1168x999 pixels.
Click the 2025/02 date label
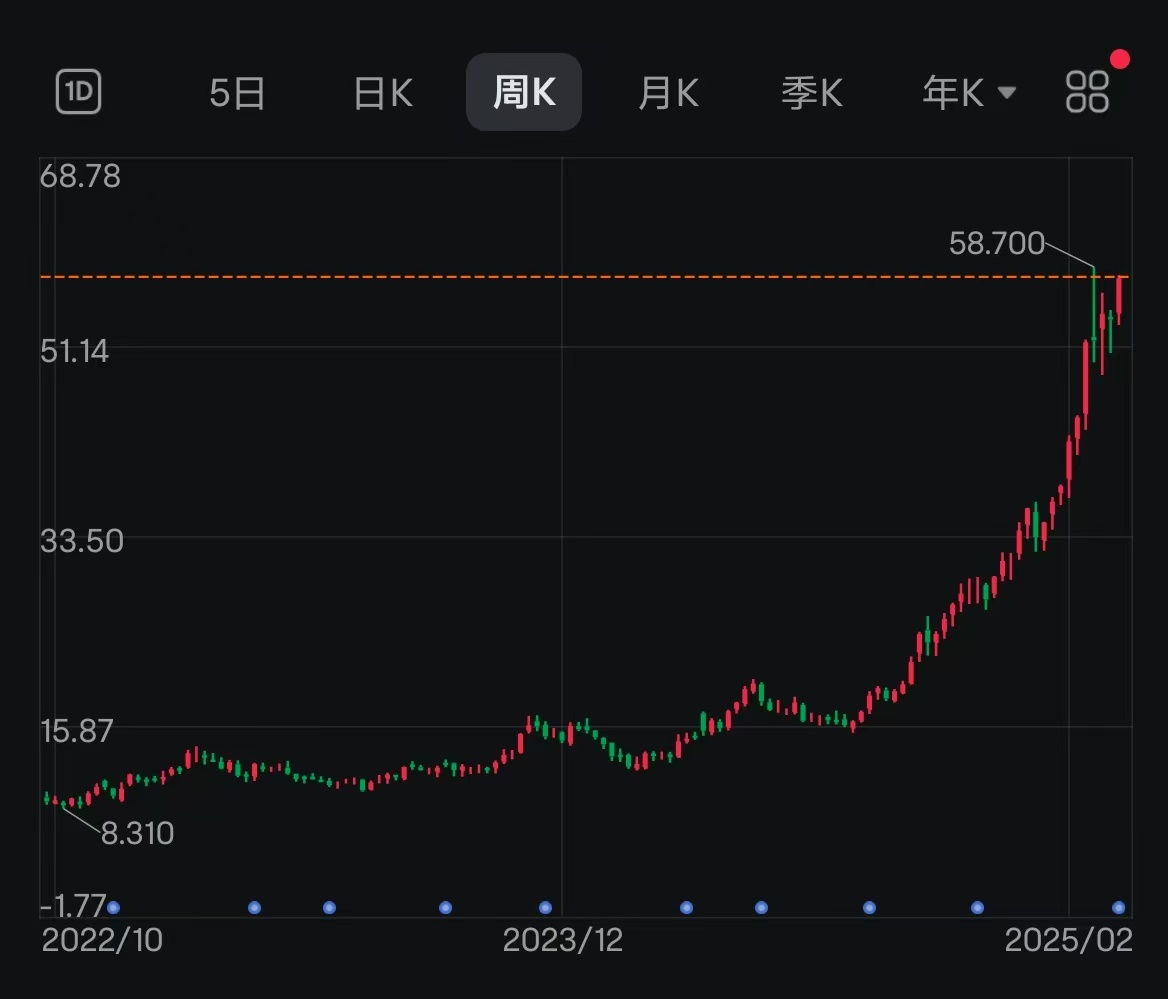pos(1068,940)
